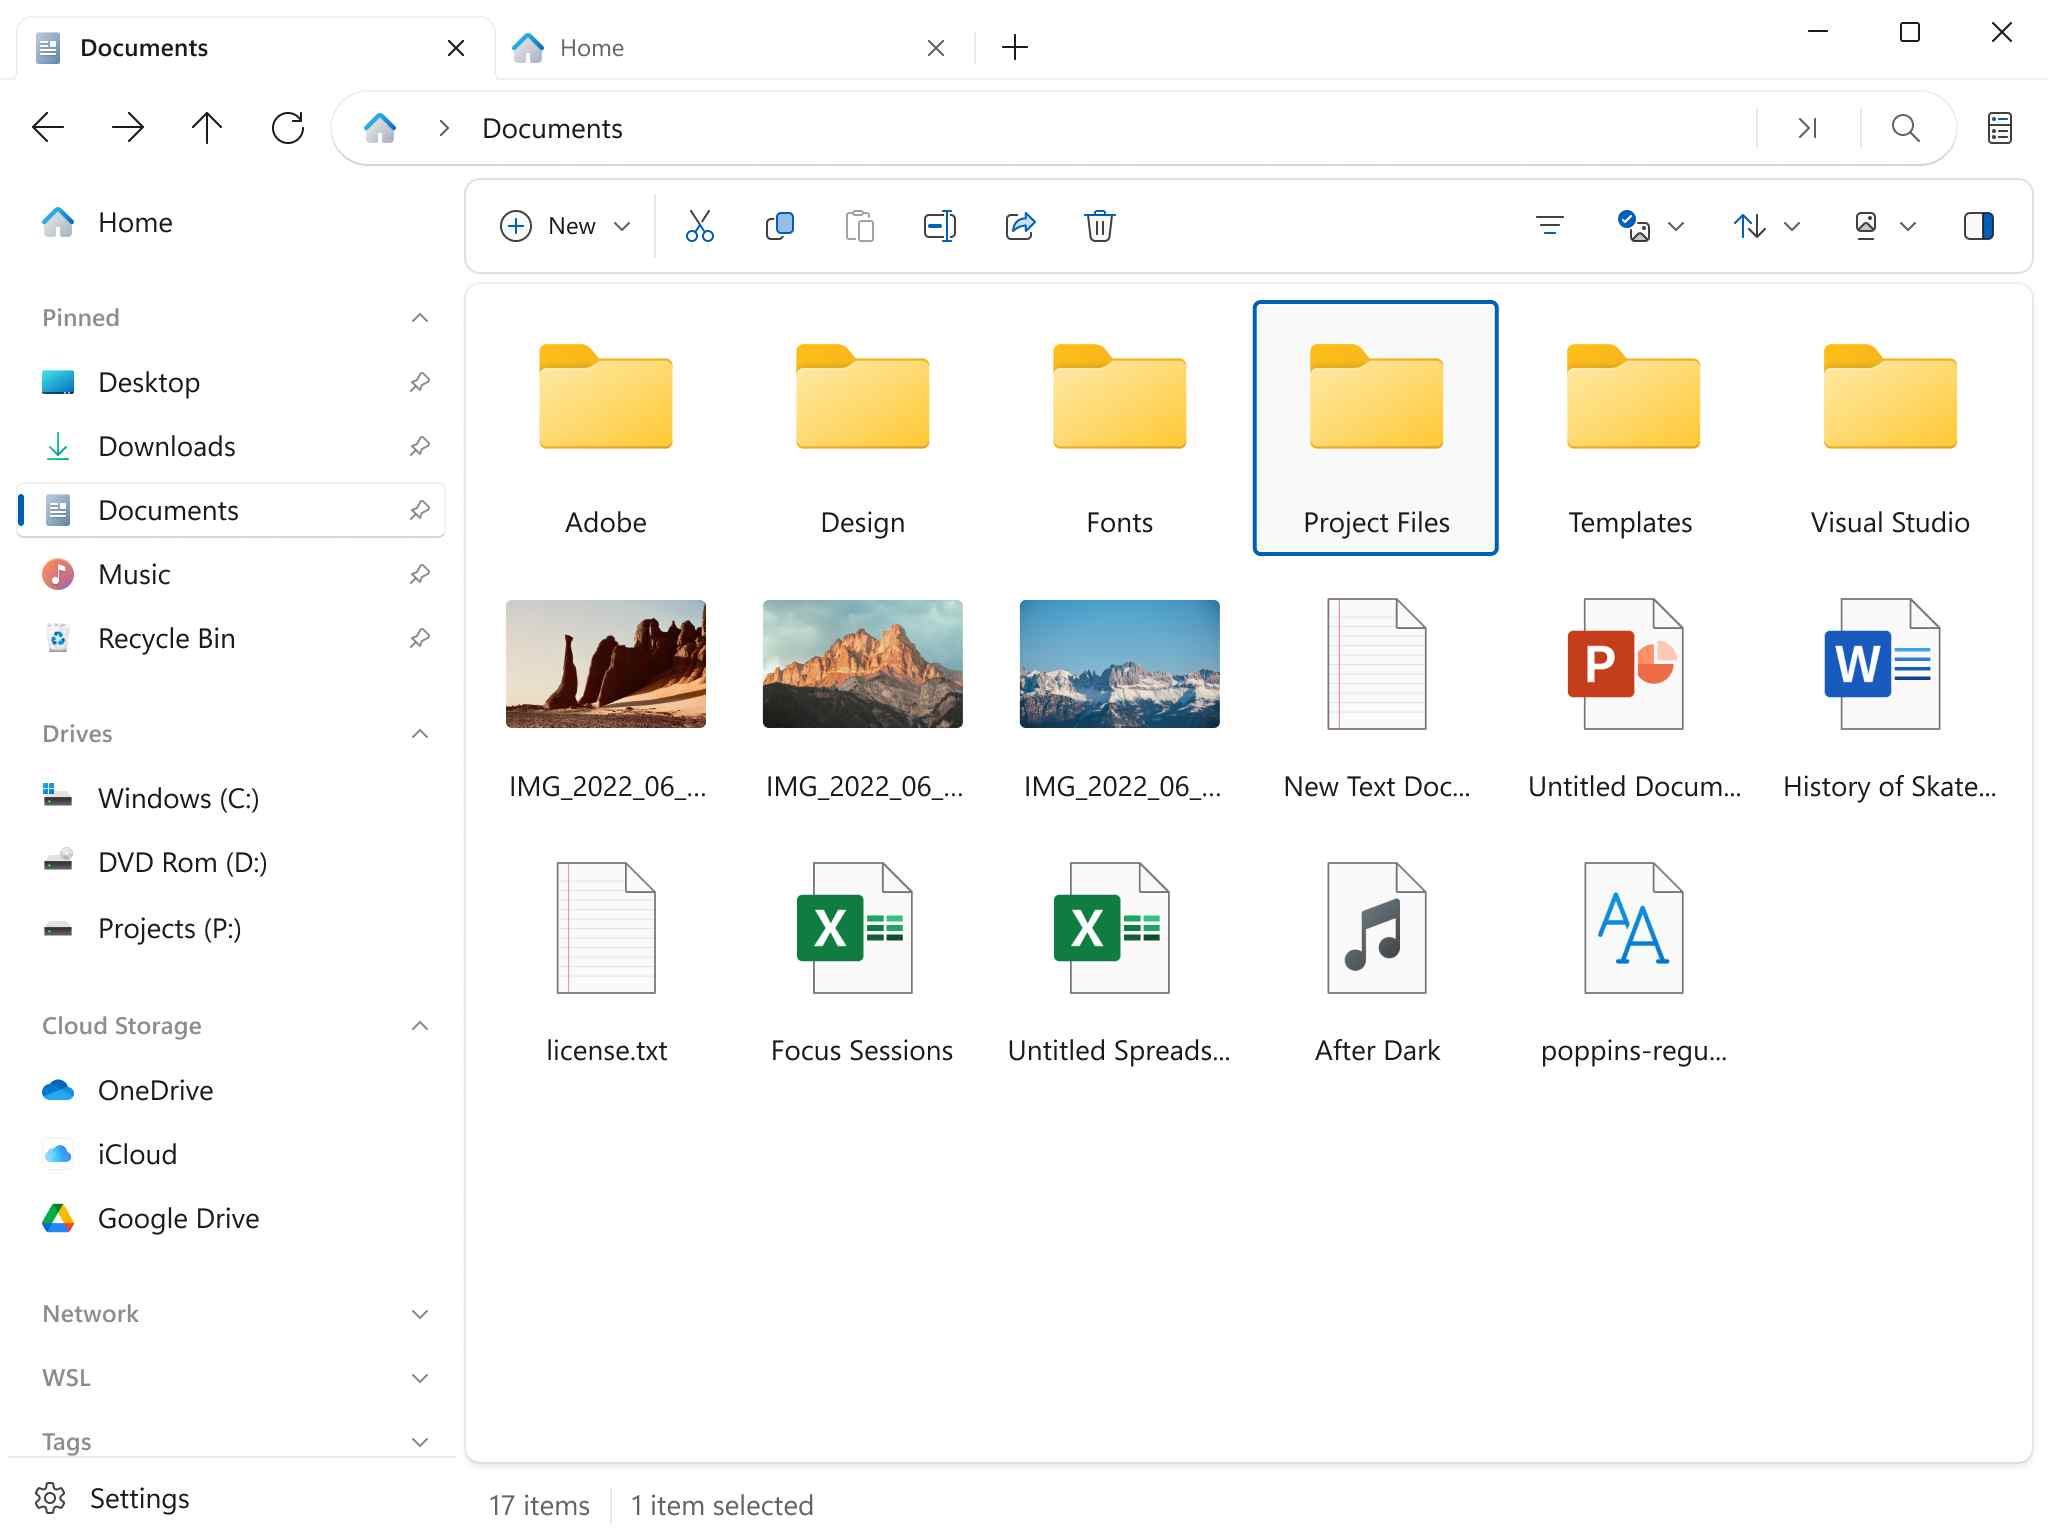
Task: Unpin Documents from the sidebar
Action: (420, 510)
